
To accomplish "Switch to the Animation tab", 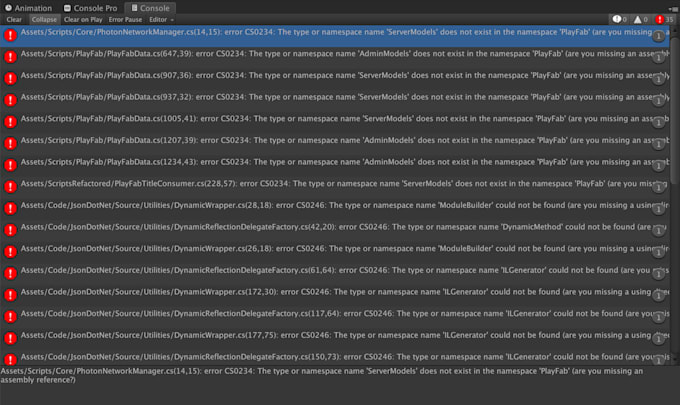I will [x=28, y=8].
